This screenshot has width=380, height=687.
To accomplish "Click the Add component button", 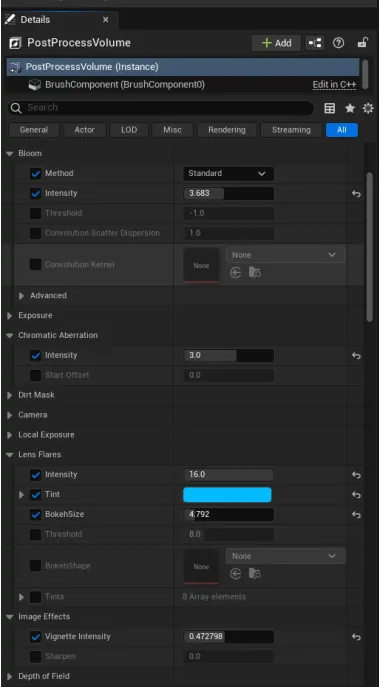I will 276,43.
